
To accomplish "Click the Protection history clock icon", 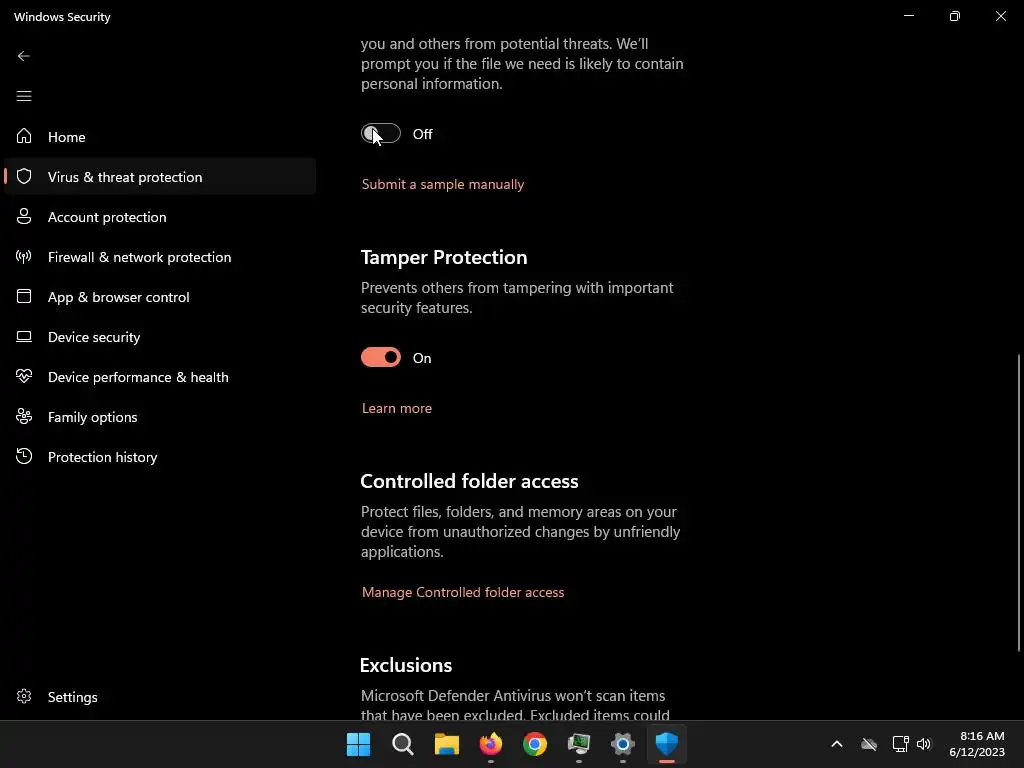I will [x=24, y=456].
